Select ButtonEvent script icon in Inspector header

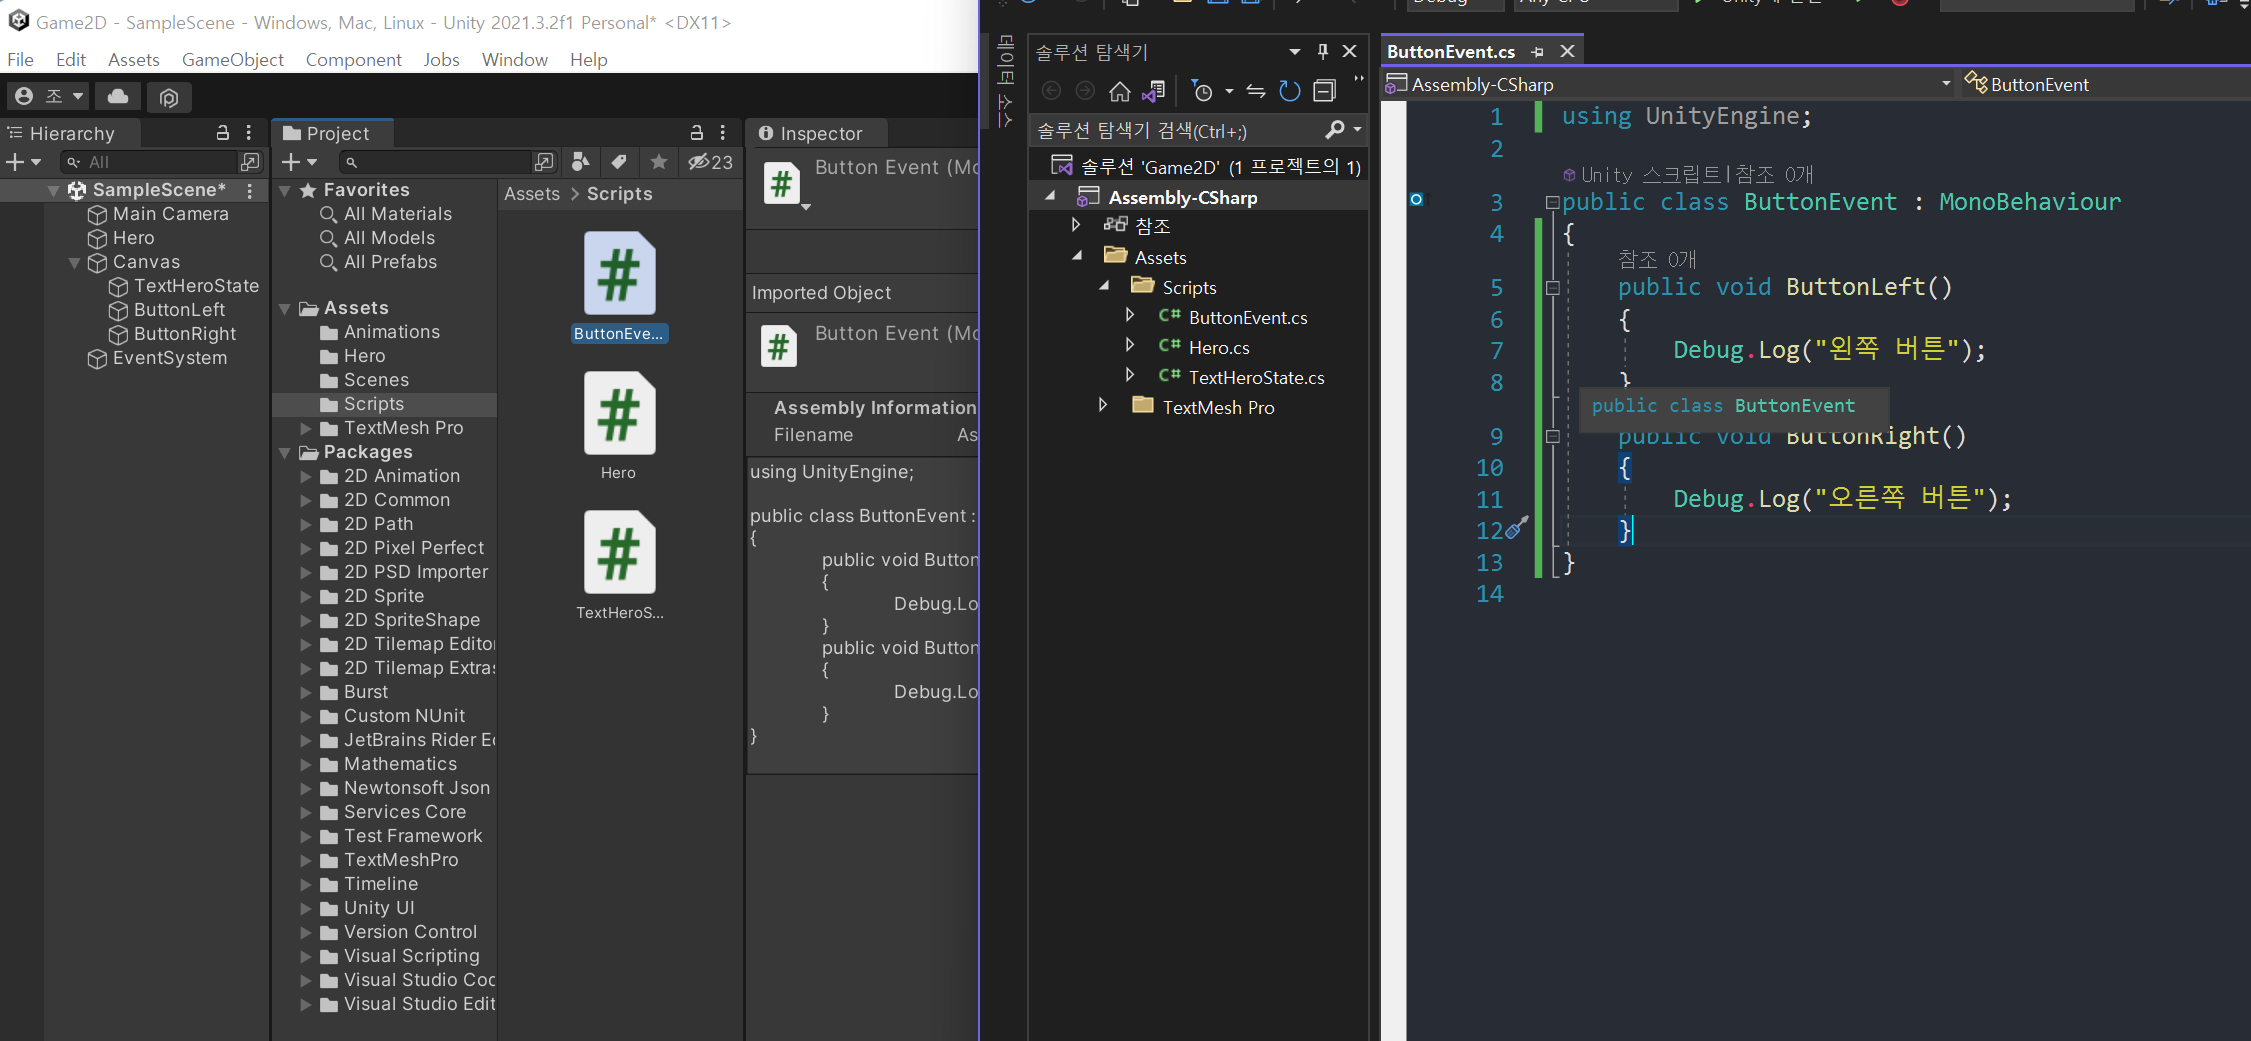[782, 184]
